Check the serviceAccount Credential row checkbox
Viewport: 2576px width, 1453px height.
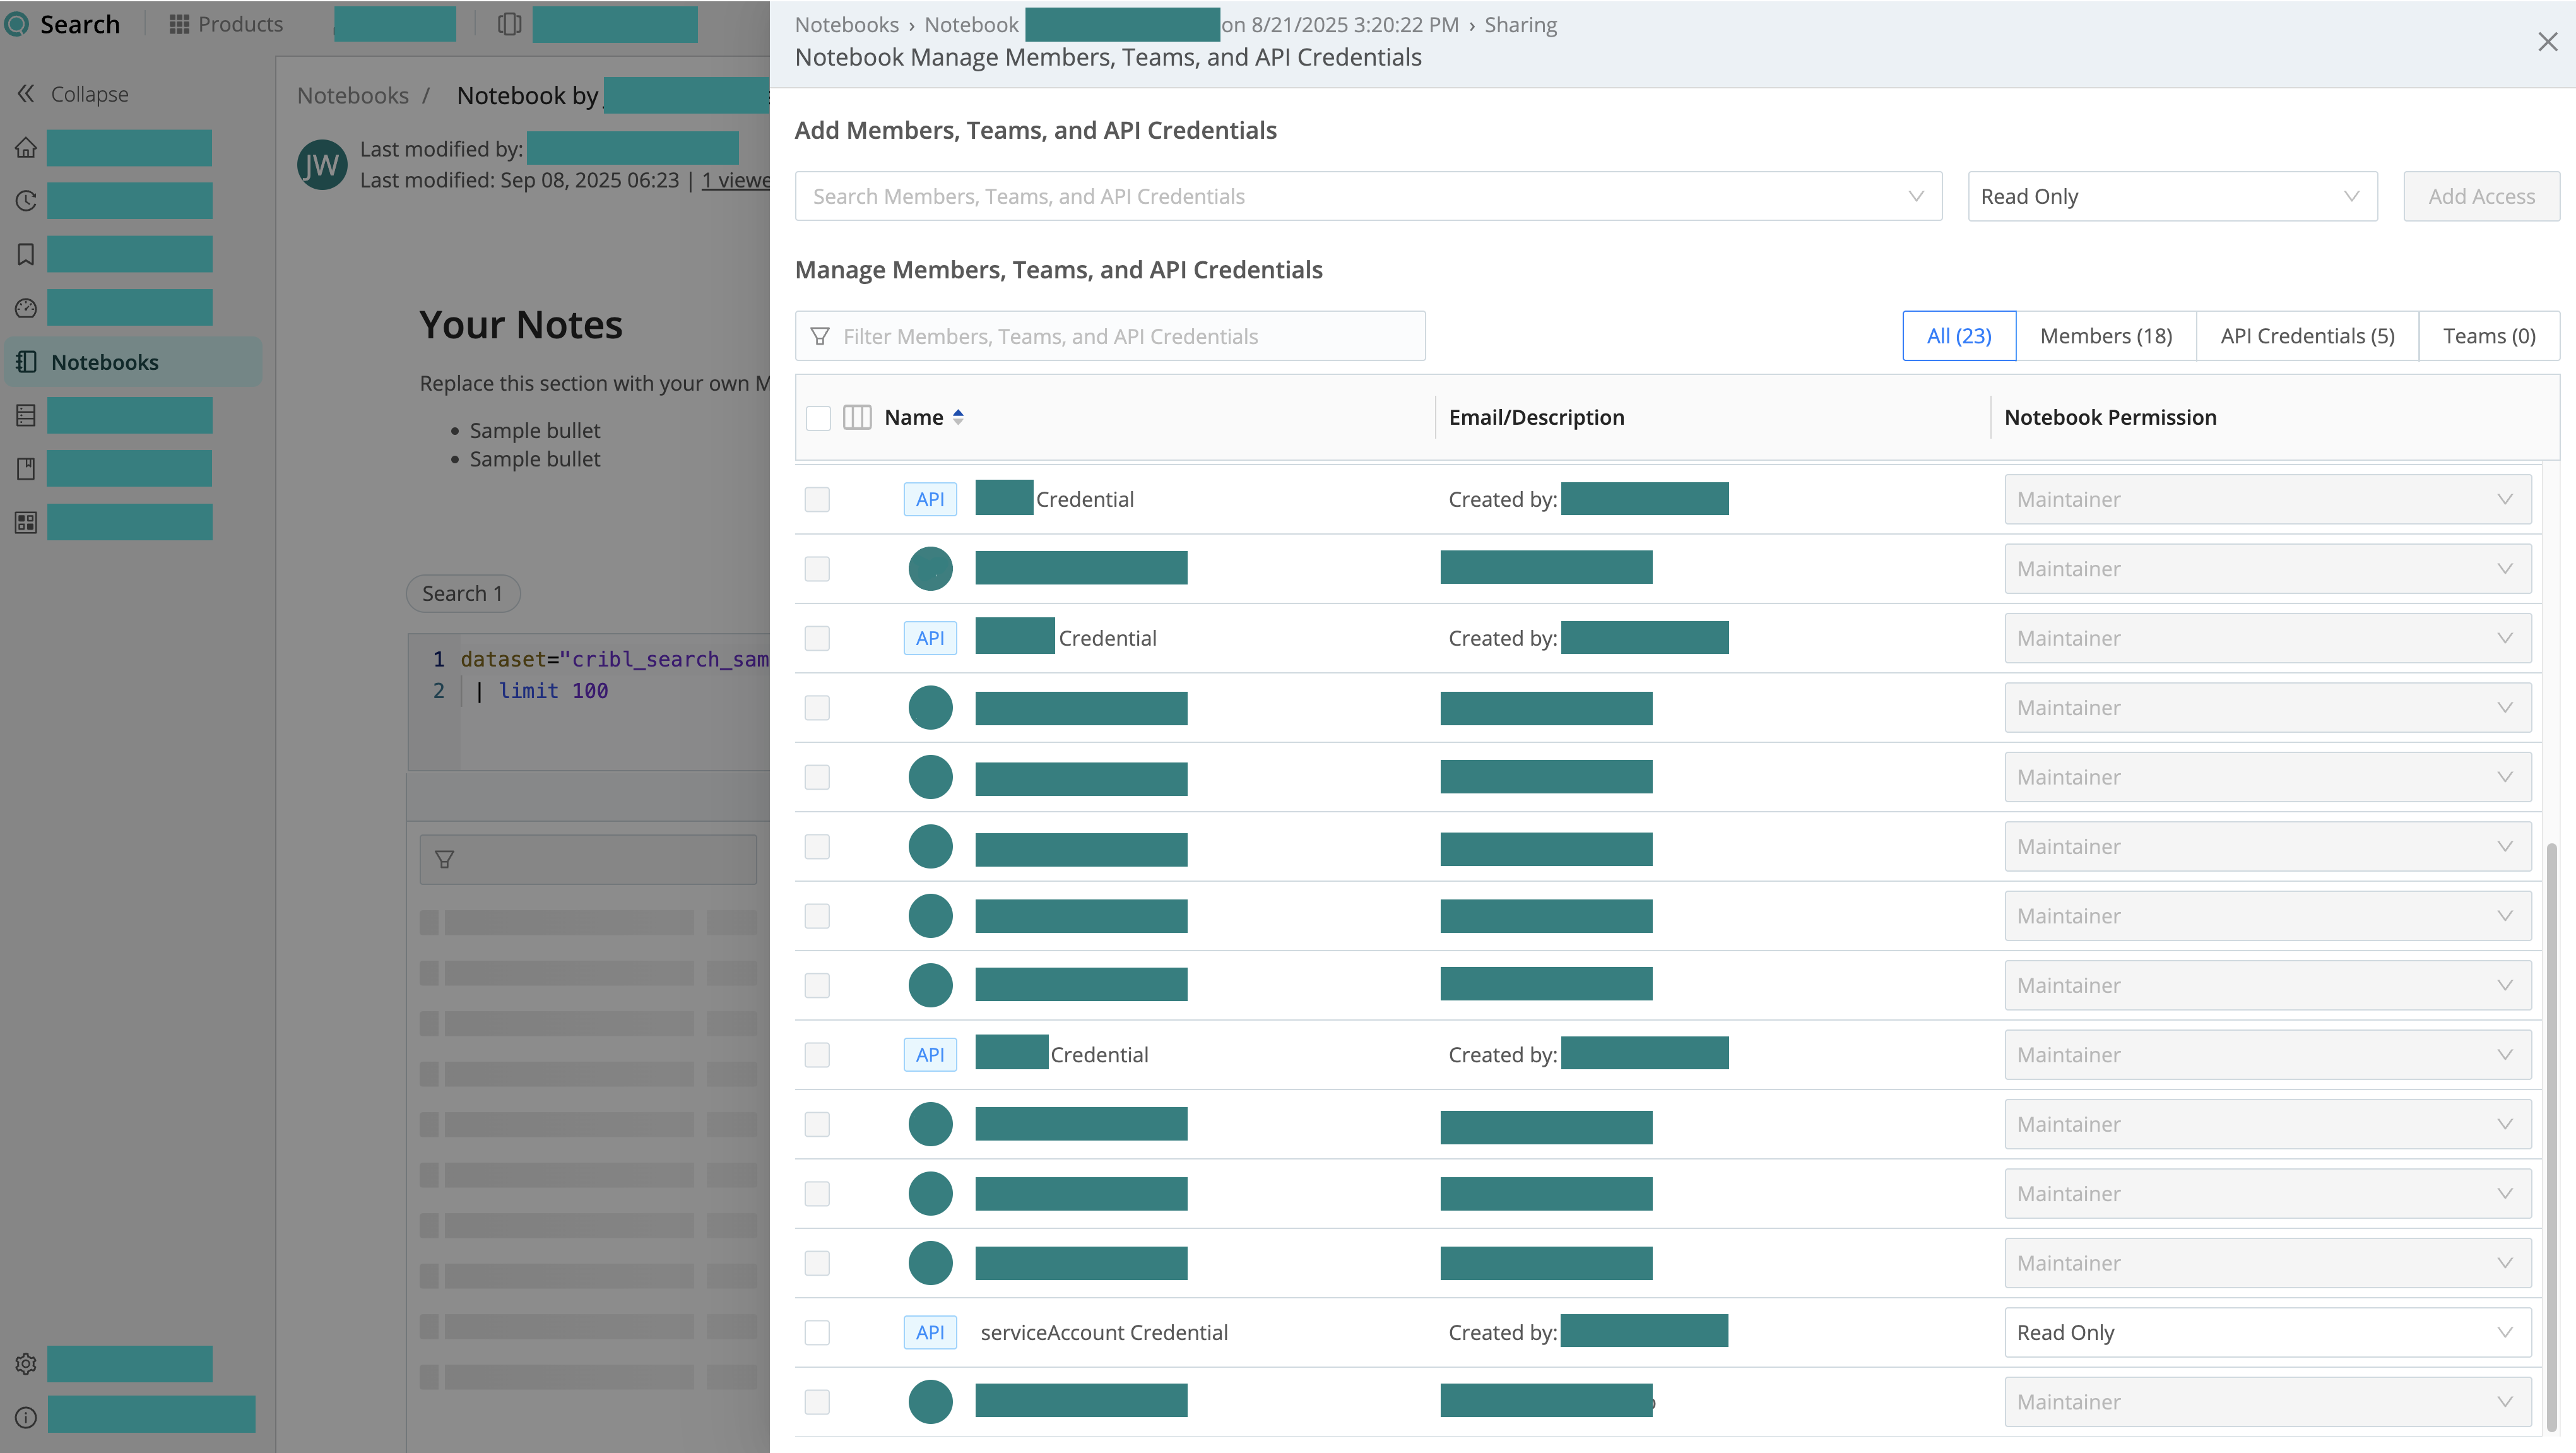coord(817,1333)
